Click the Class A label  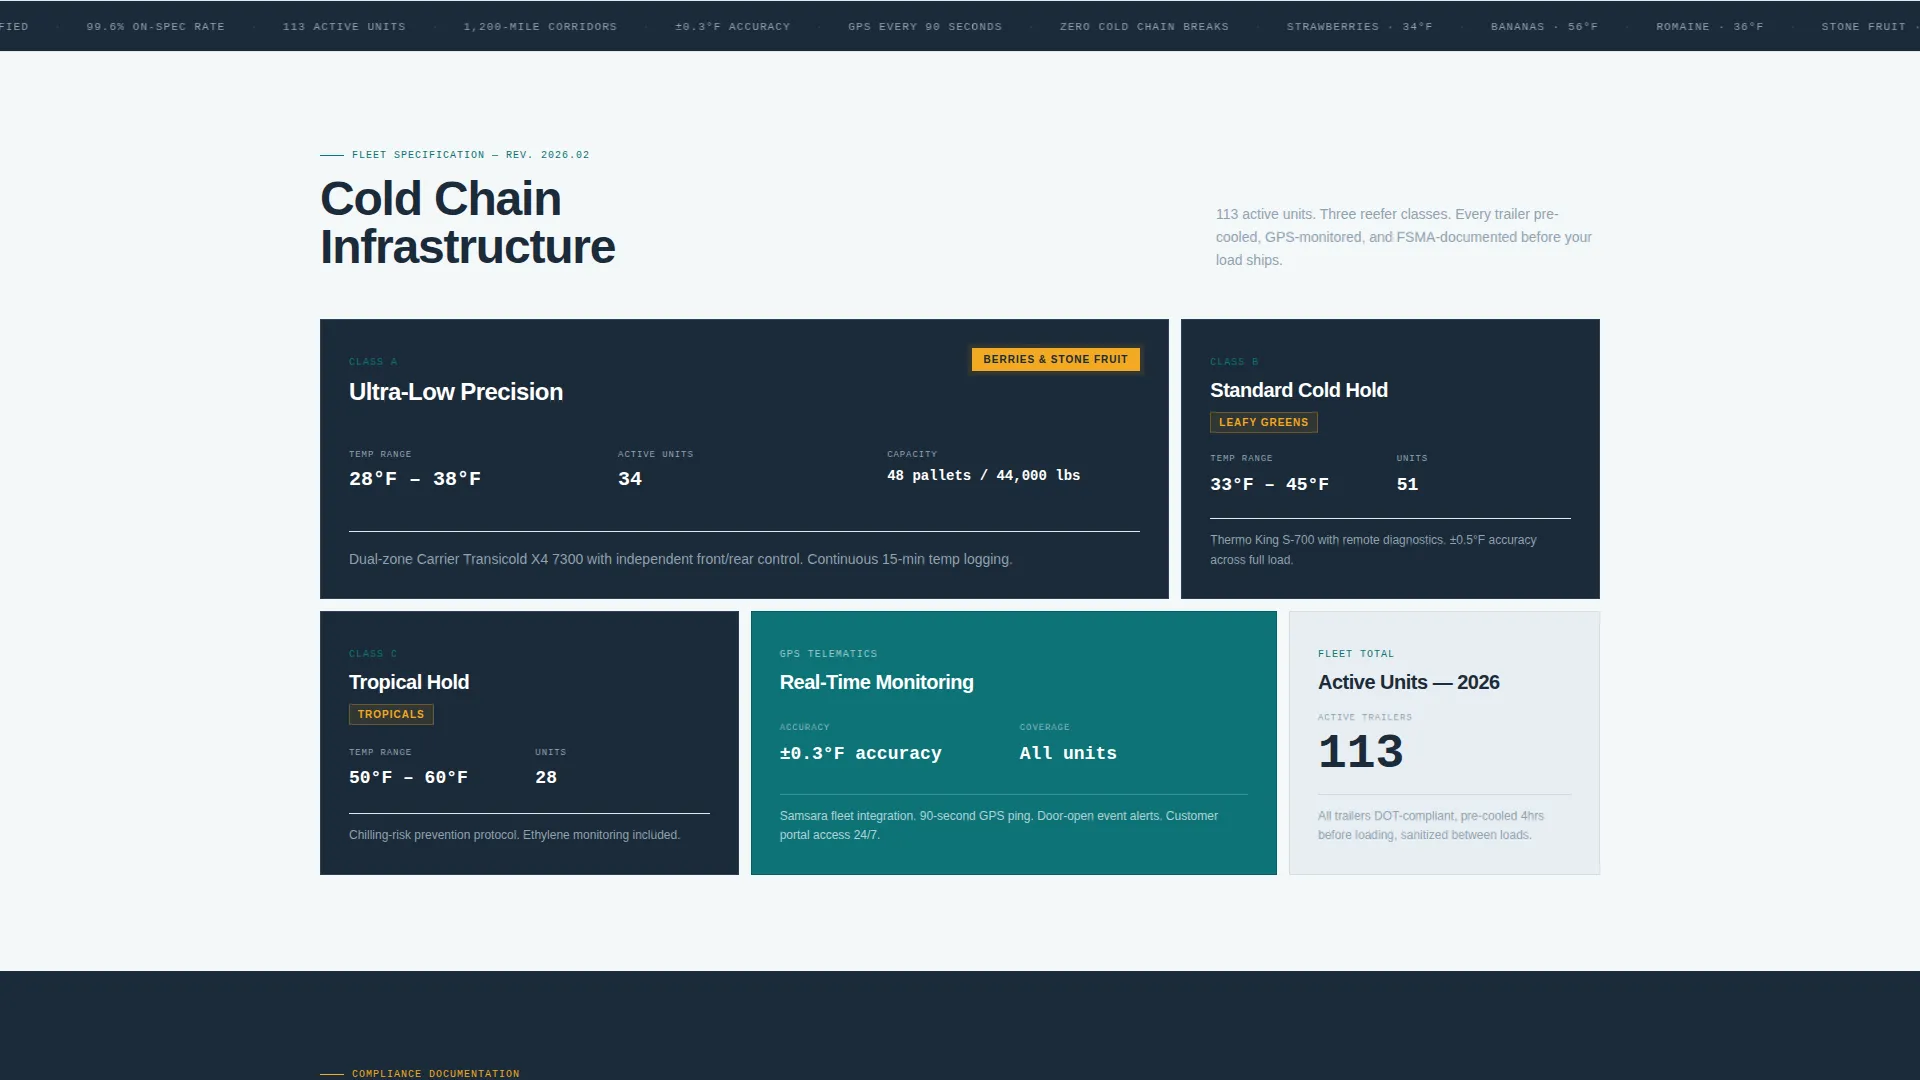pyautogui.click(x=373, y=362)
